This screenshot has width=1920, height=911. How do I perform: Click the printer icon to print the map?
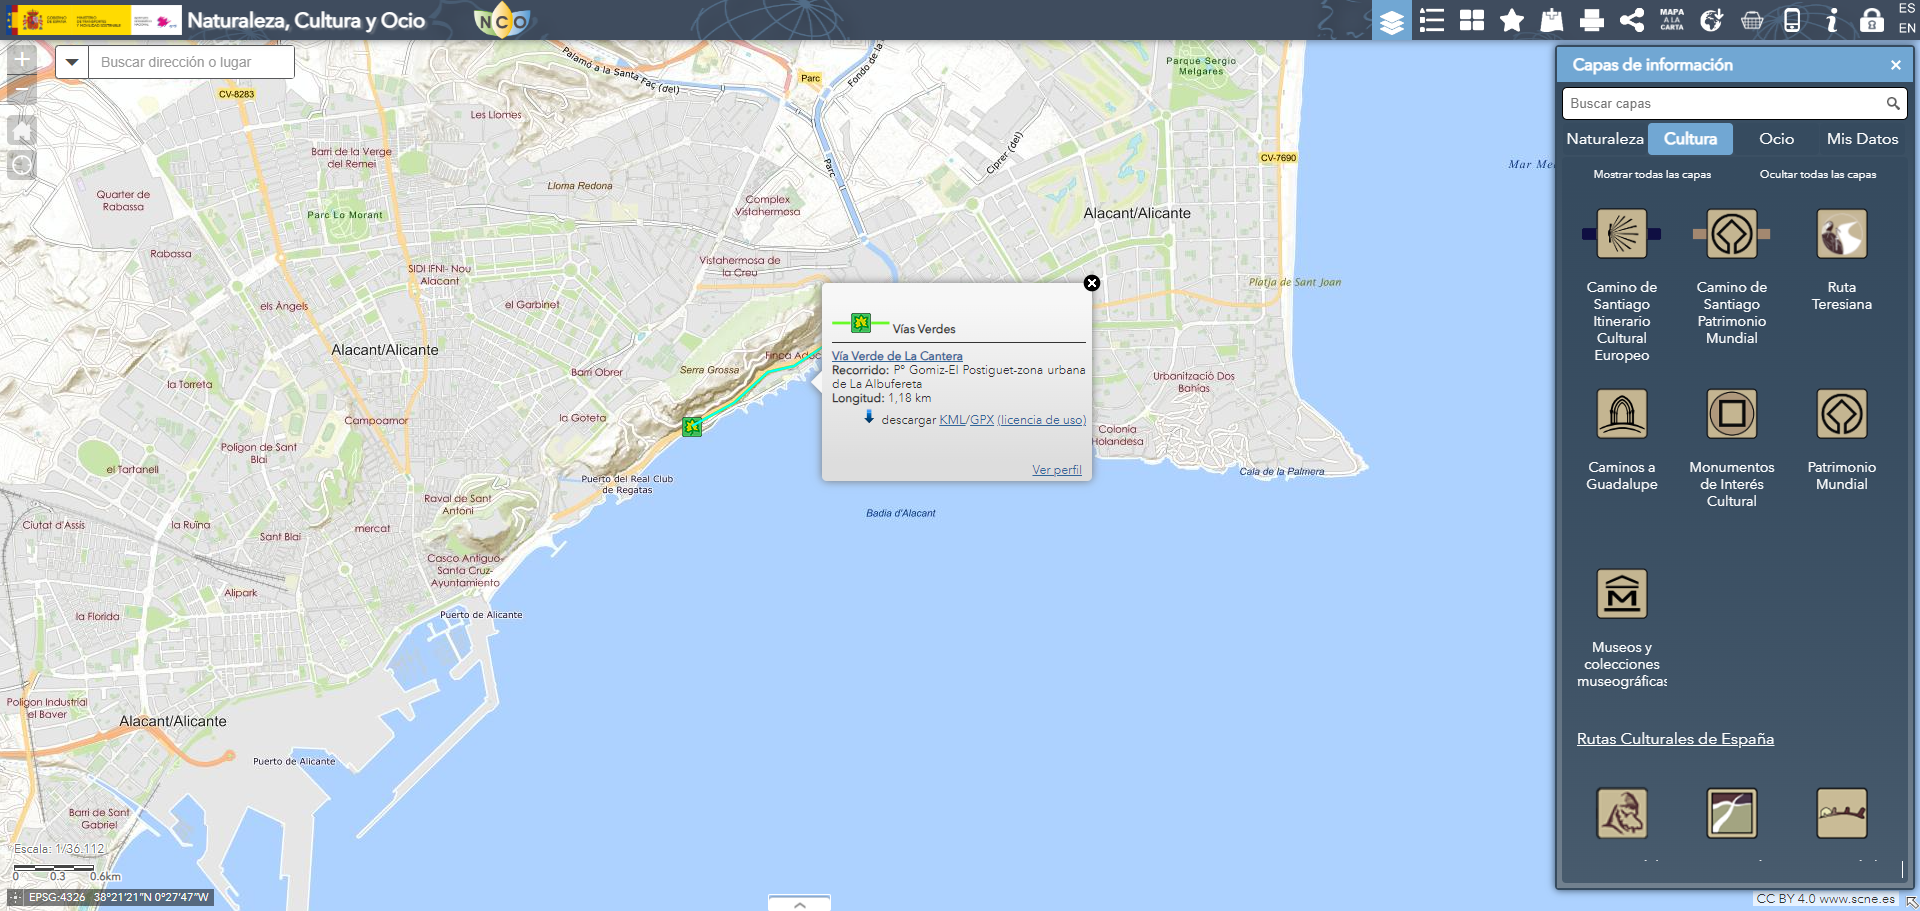pyautogui.click(x=1592, y=20)
